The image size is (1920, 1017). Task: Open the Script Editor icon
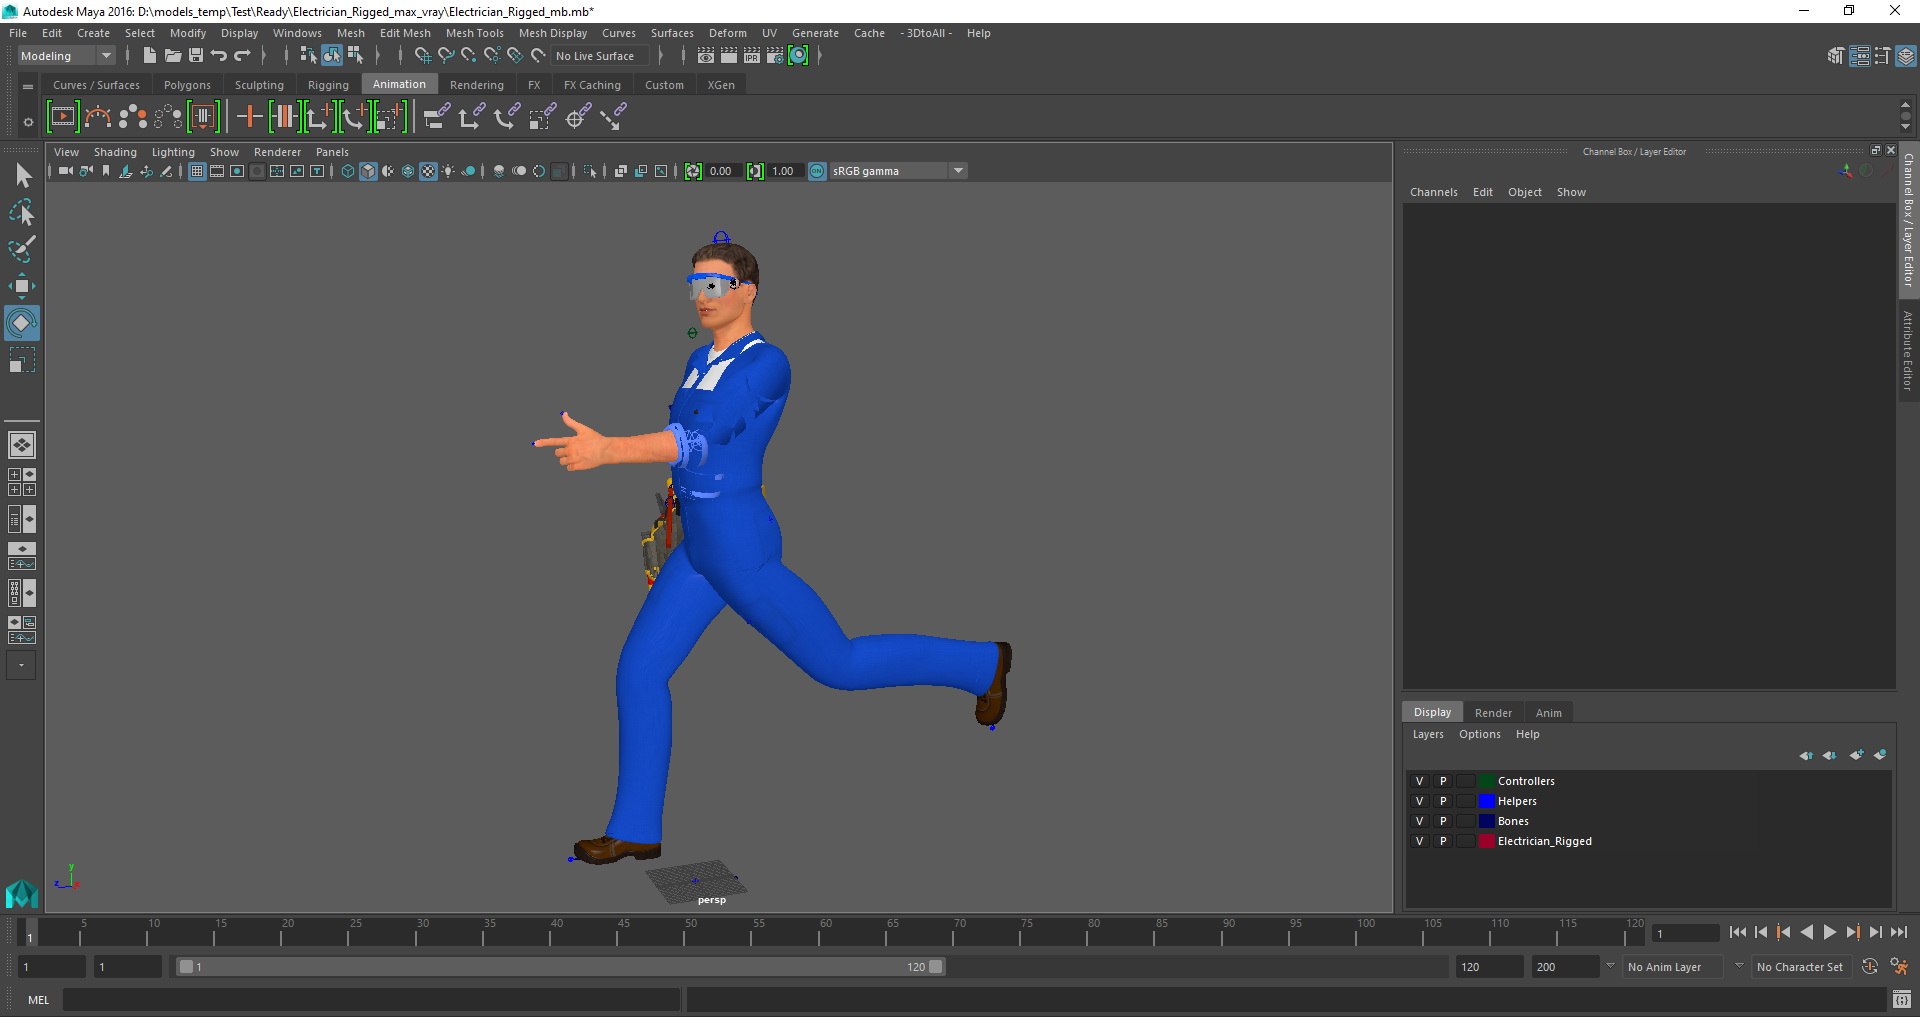(1901, 999)
